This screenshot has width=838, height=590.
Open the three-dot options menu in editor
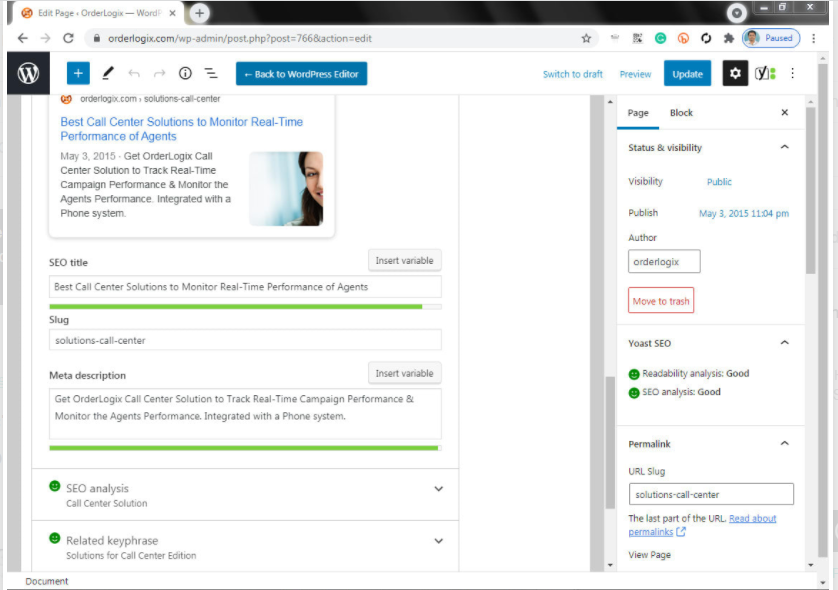pos(793,74)
